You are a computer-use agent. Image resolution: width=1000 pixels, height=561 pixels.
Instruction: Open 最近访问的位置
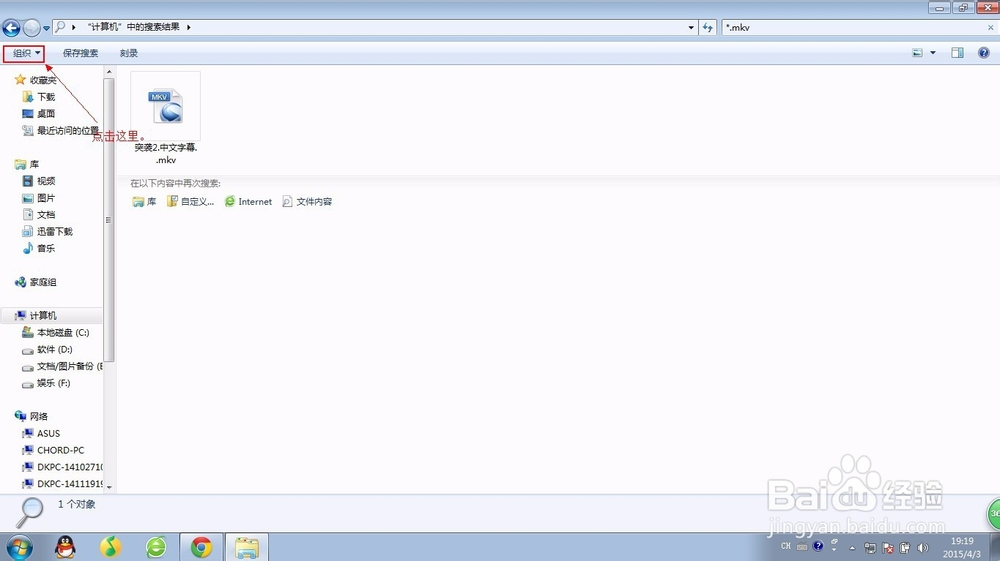point(61,131)
